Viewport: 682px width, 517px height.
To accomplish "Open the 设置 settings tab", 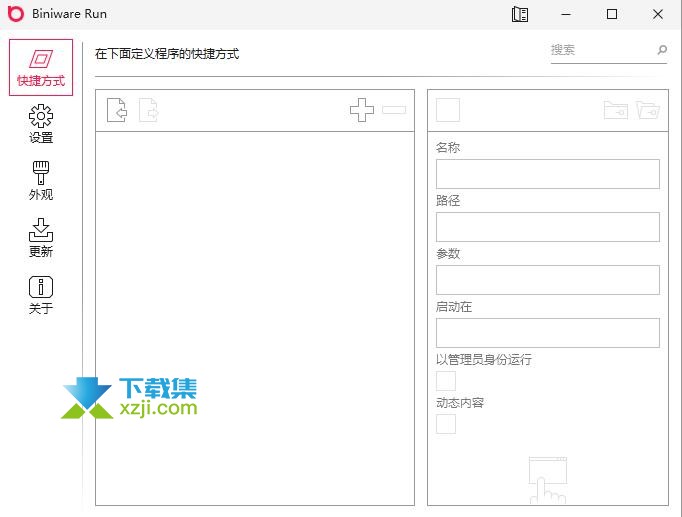I will tap(41, 124).
